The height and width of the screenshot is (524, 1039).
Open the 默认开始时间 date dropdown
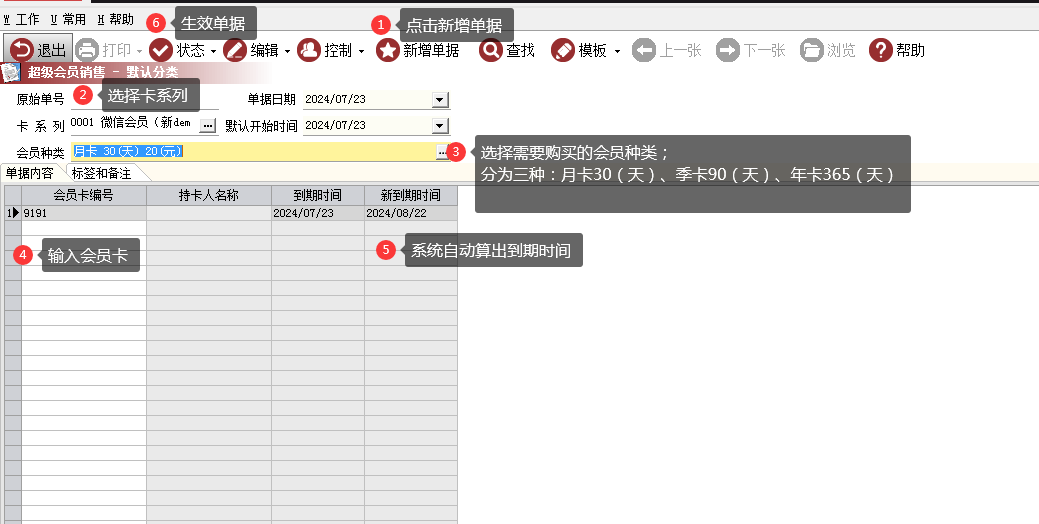coord(440,125)
